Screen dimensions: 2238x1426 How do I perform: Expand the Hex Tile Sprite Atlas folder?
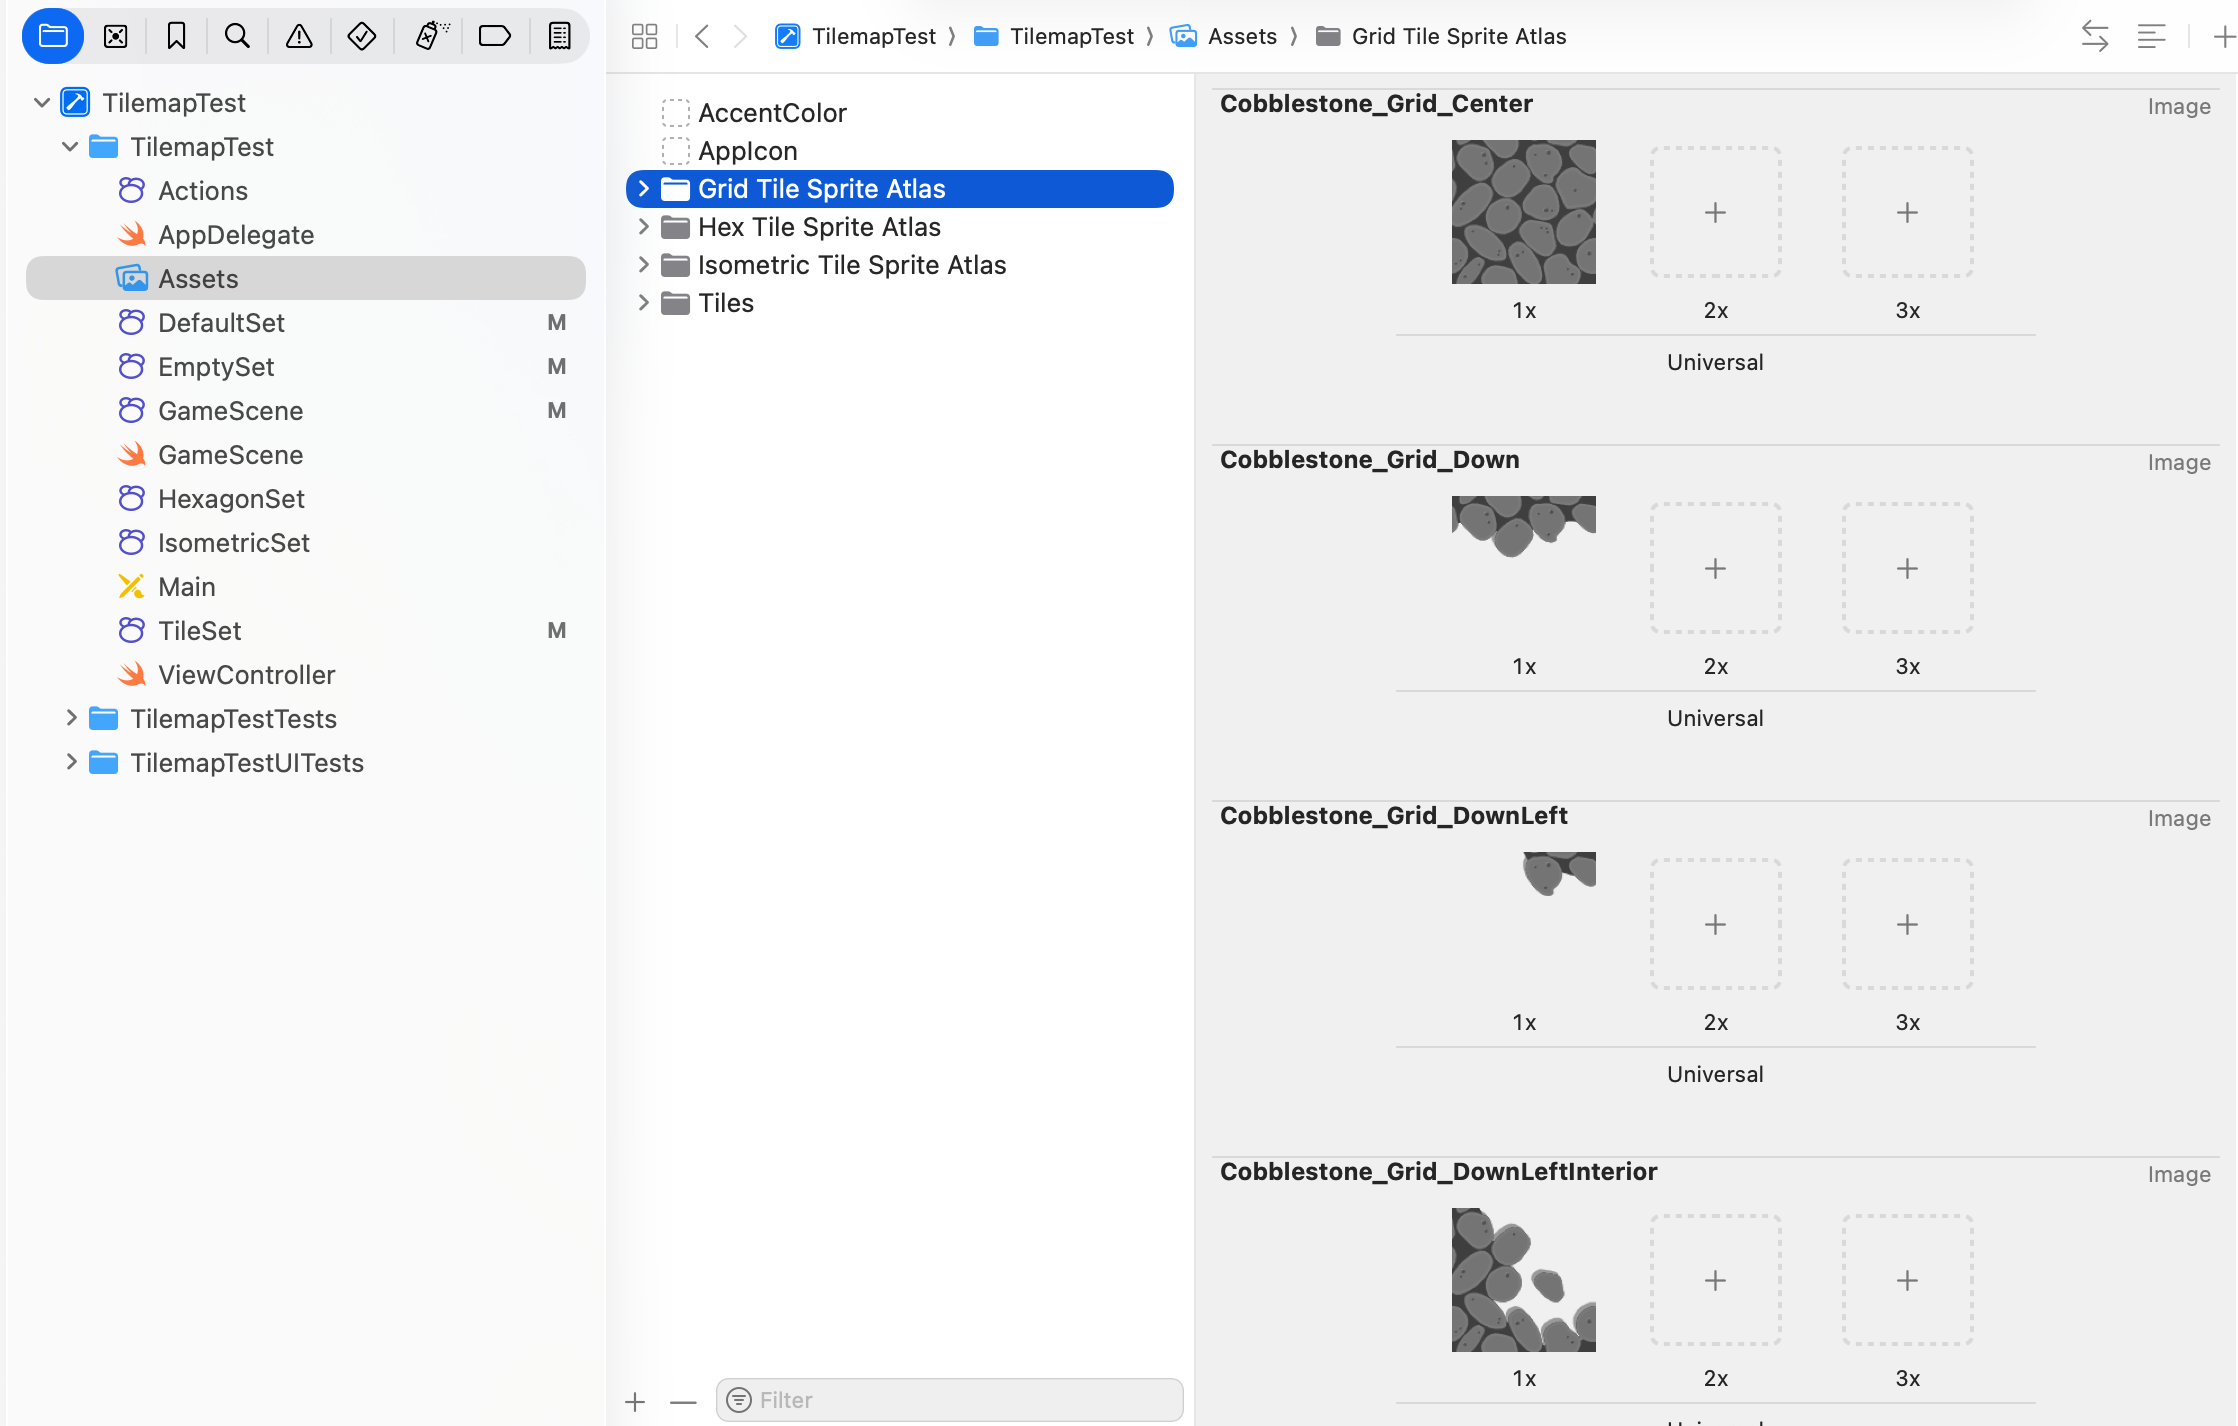click(644, 227)
